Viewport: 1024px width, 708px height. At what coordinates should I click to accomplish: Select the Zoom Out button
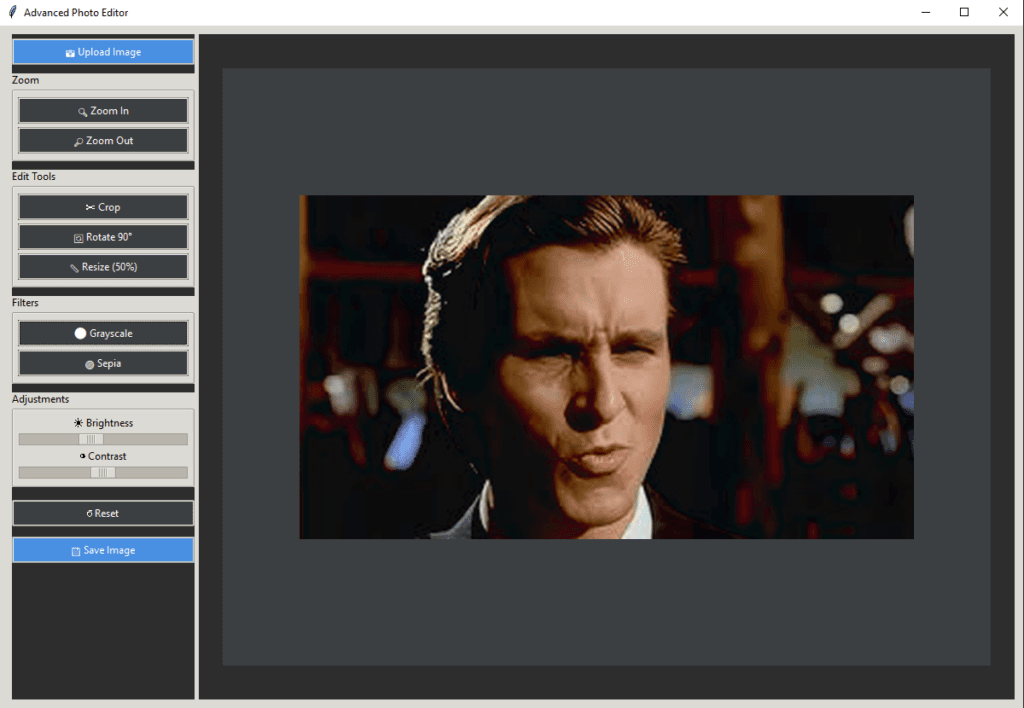pos(103,140)
